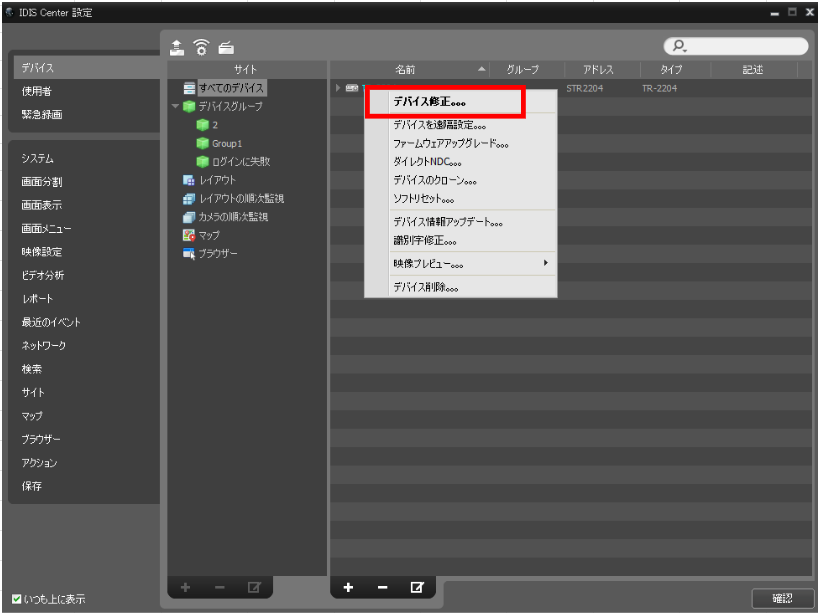
Task: Click the 確認 button
Action: click(782, 598)
